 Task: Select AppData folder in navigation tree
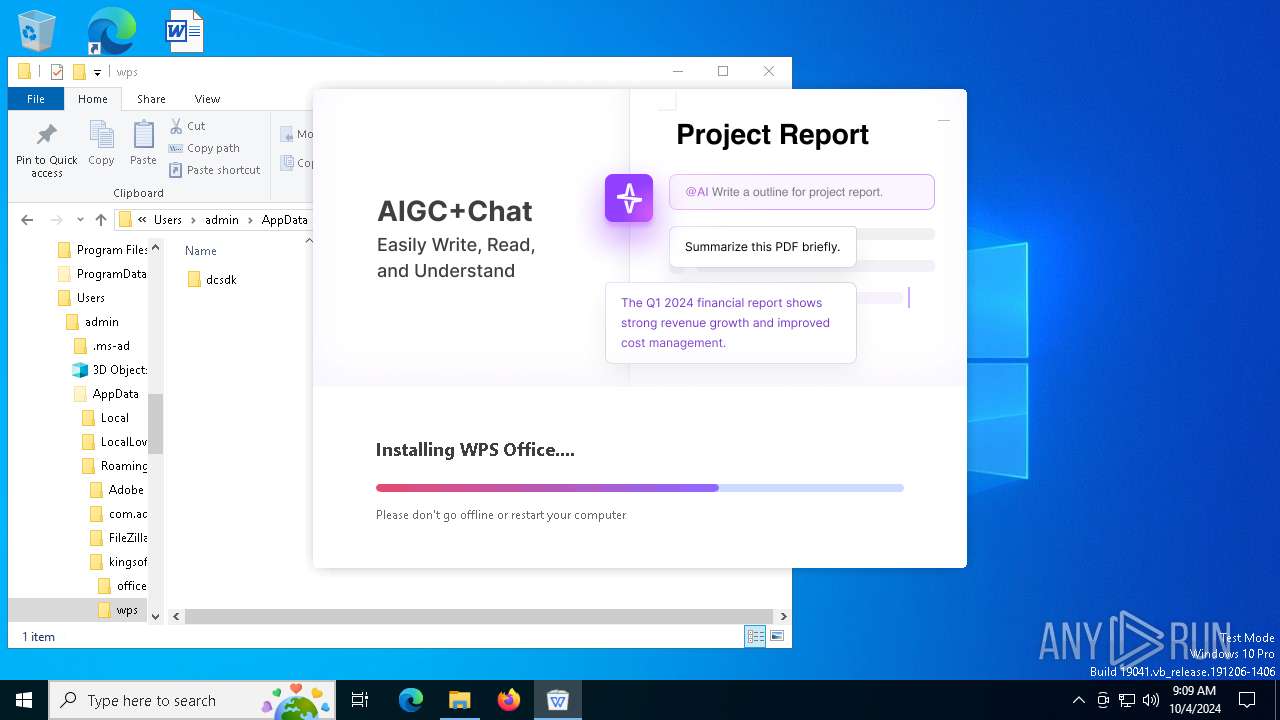(106, 394)
